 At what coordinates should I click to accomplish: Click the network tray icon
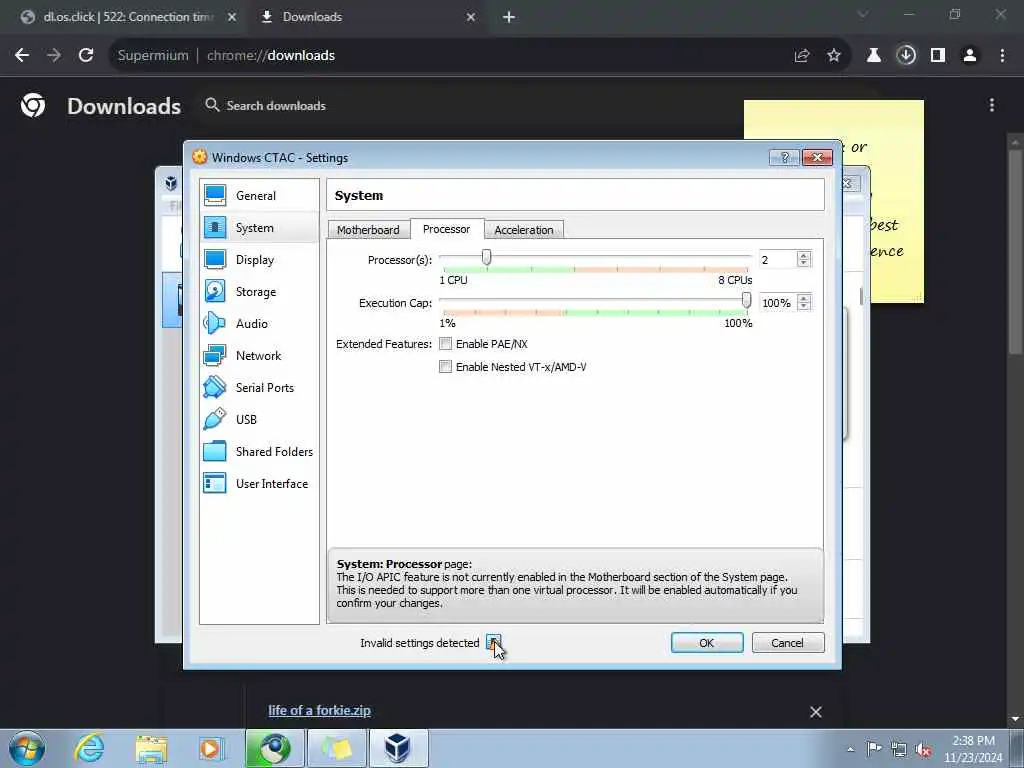[x=899, y=750]
